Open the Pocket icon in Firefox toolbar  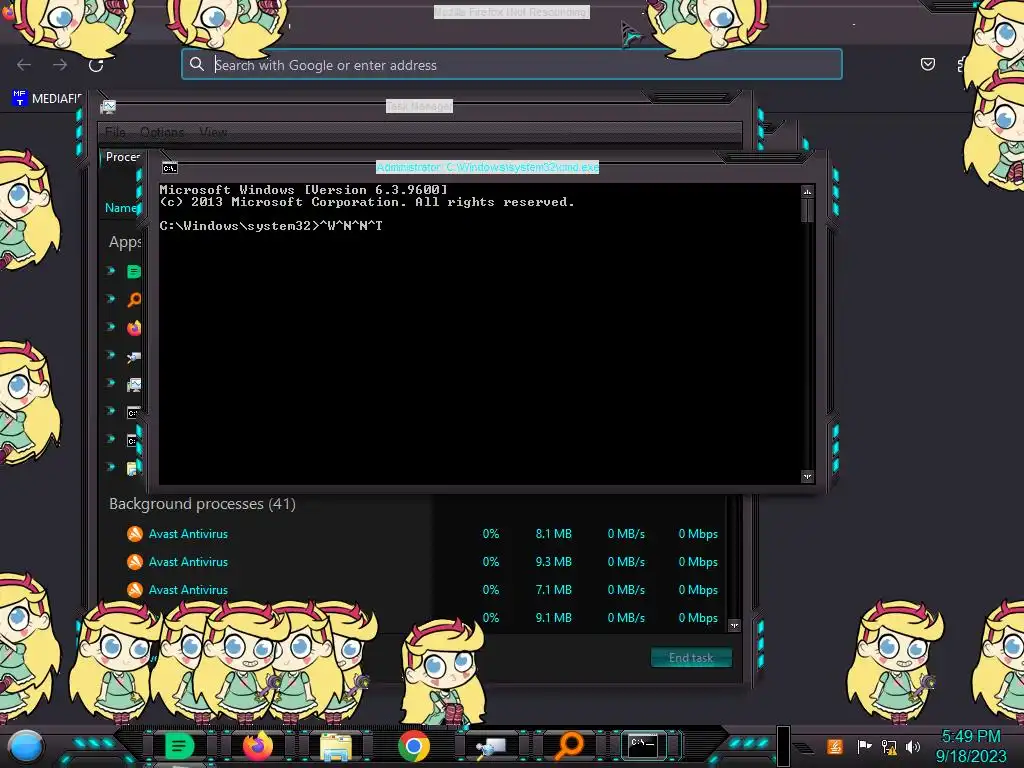coord(927,64)
